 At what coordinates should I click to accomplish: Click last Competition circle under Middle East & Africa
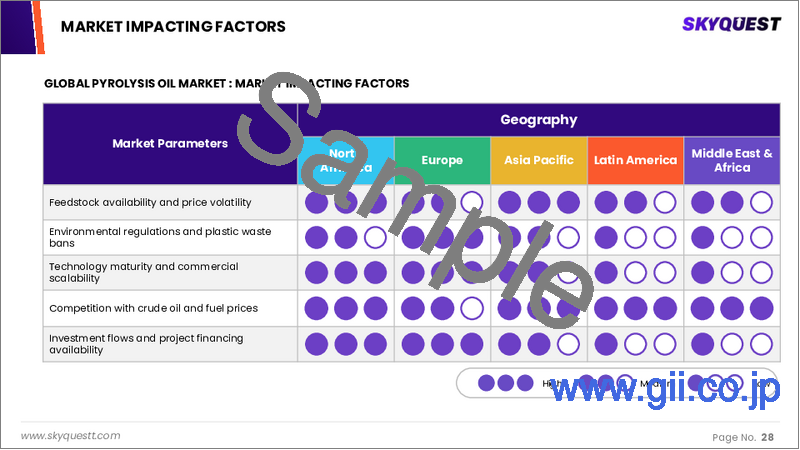coord(761,308)
